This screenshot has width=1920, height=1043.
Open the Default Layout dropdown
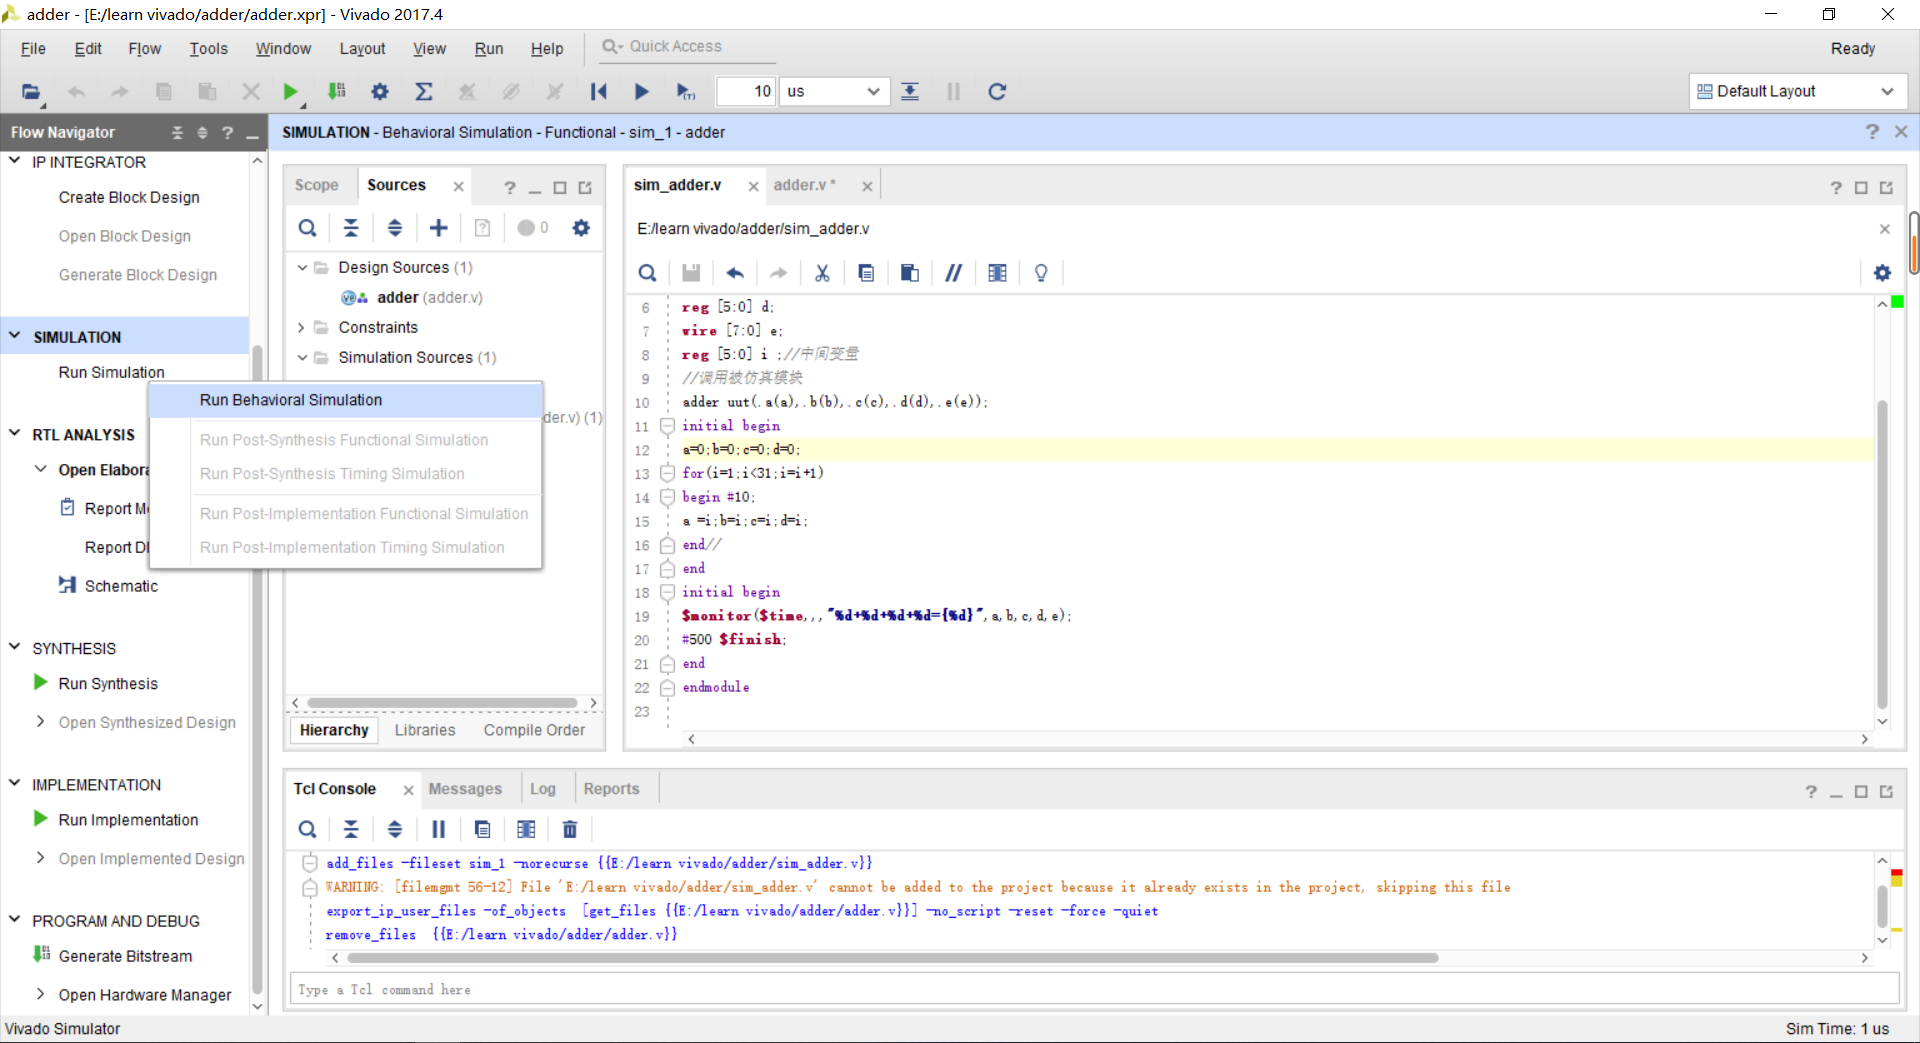coord(1797,92)
